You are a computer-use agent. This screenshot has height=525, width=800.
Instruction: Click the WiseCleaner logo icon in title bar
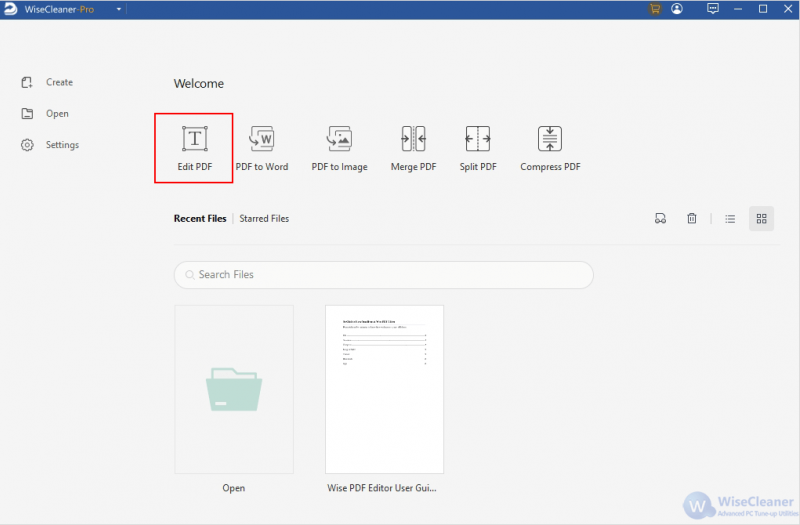click(10, 9)
